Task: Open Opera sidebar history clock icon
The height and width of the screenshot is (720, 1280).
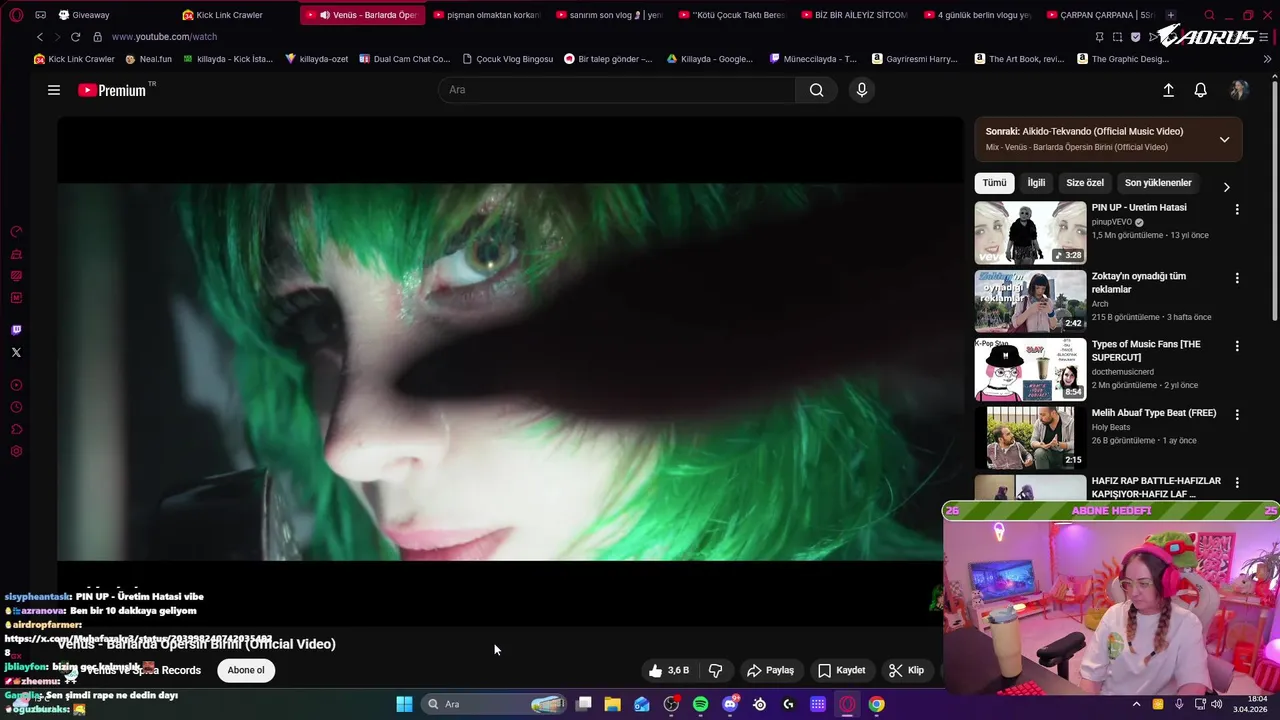Action: click(16, 407)
